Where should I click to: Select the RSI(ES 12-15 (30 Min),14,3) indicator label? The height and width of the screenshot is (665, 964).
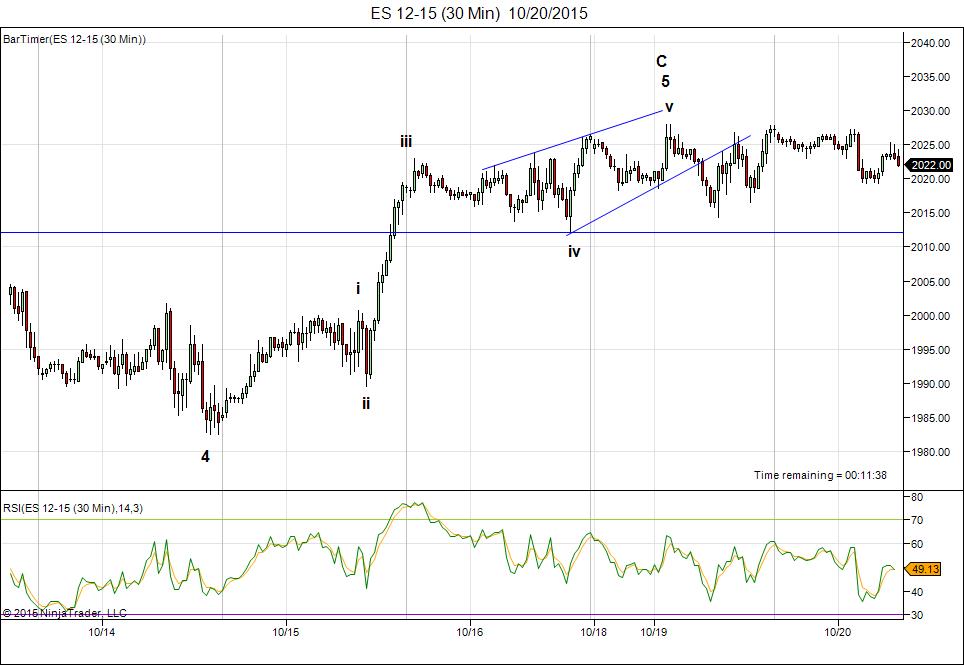pyautogui.click(x=73, y=508)
